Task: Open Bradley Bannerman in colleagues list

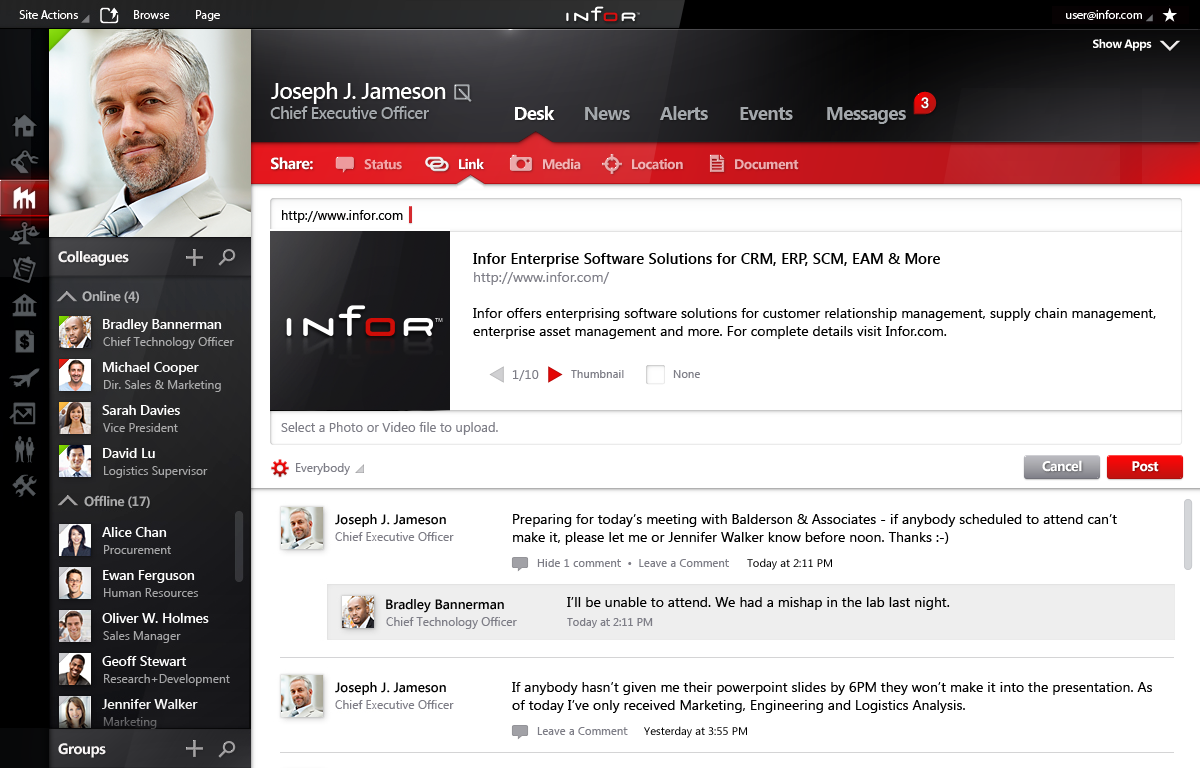Action: tap(150, 332)
